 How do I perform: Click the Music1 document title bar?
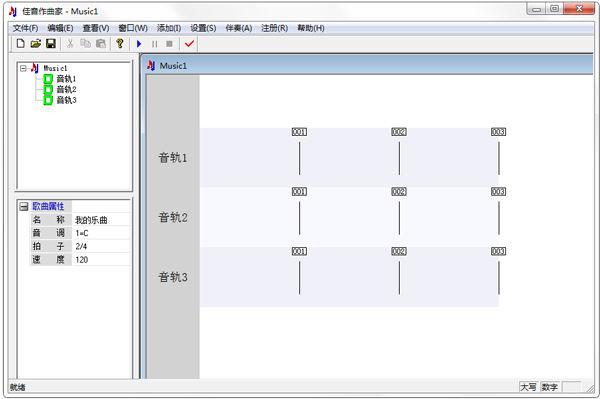coord(367,65)
